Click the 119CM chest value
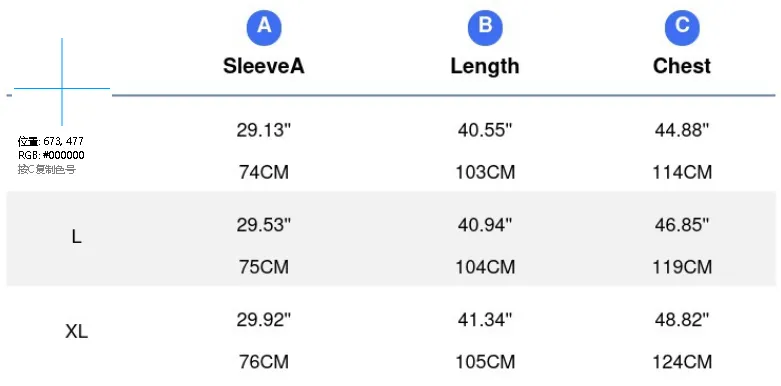The width and height of the screenshot is (781, 386). (682, 267)
